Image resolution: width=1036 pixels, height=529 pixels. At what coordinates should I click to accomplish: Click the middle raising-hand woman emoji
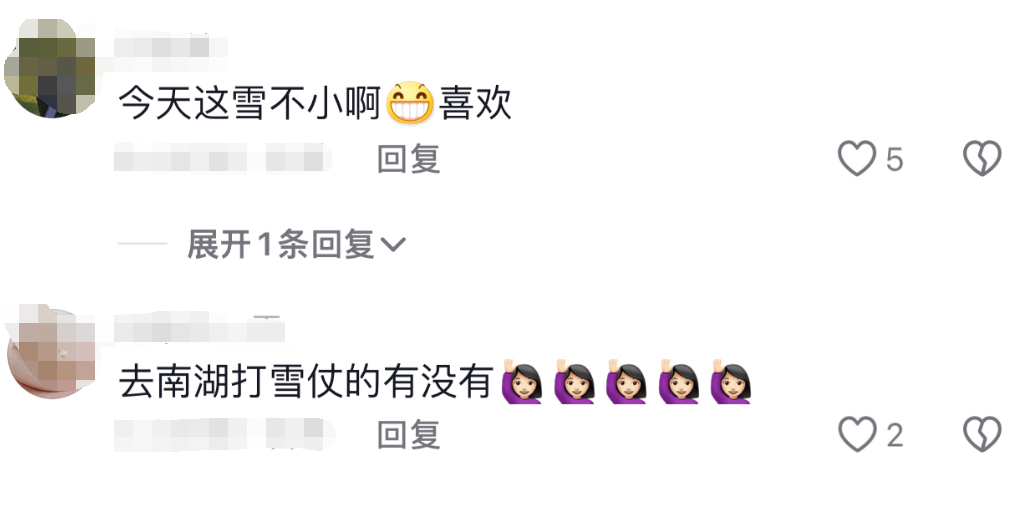[626, 382]
